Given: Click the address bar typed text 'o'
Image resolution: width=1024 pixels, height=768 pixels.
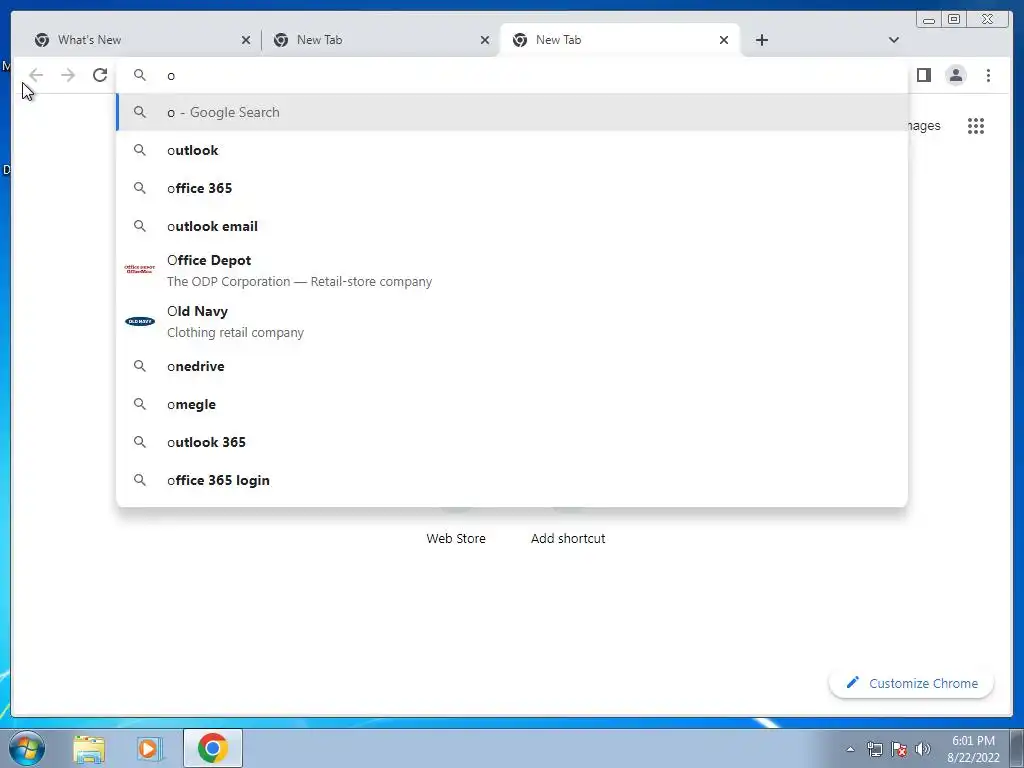Looking at the screenshot, I should [x=171, y=76].
